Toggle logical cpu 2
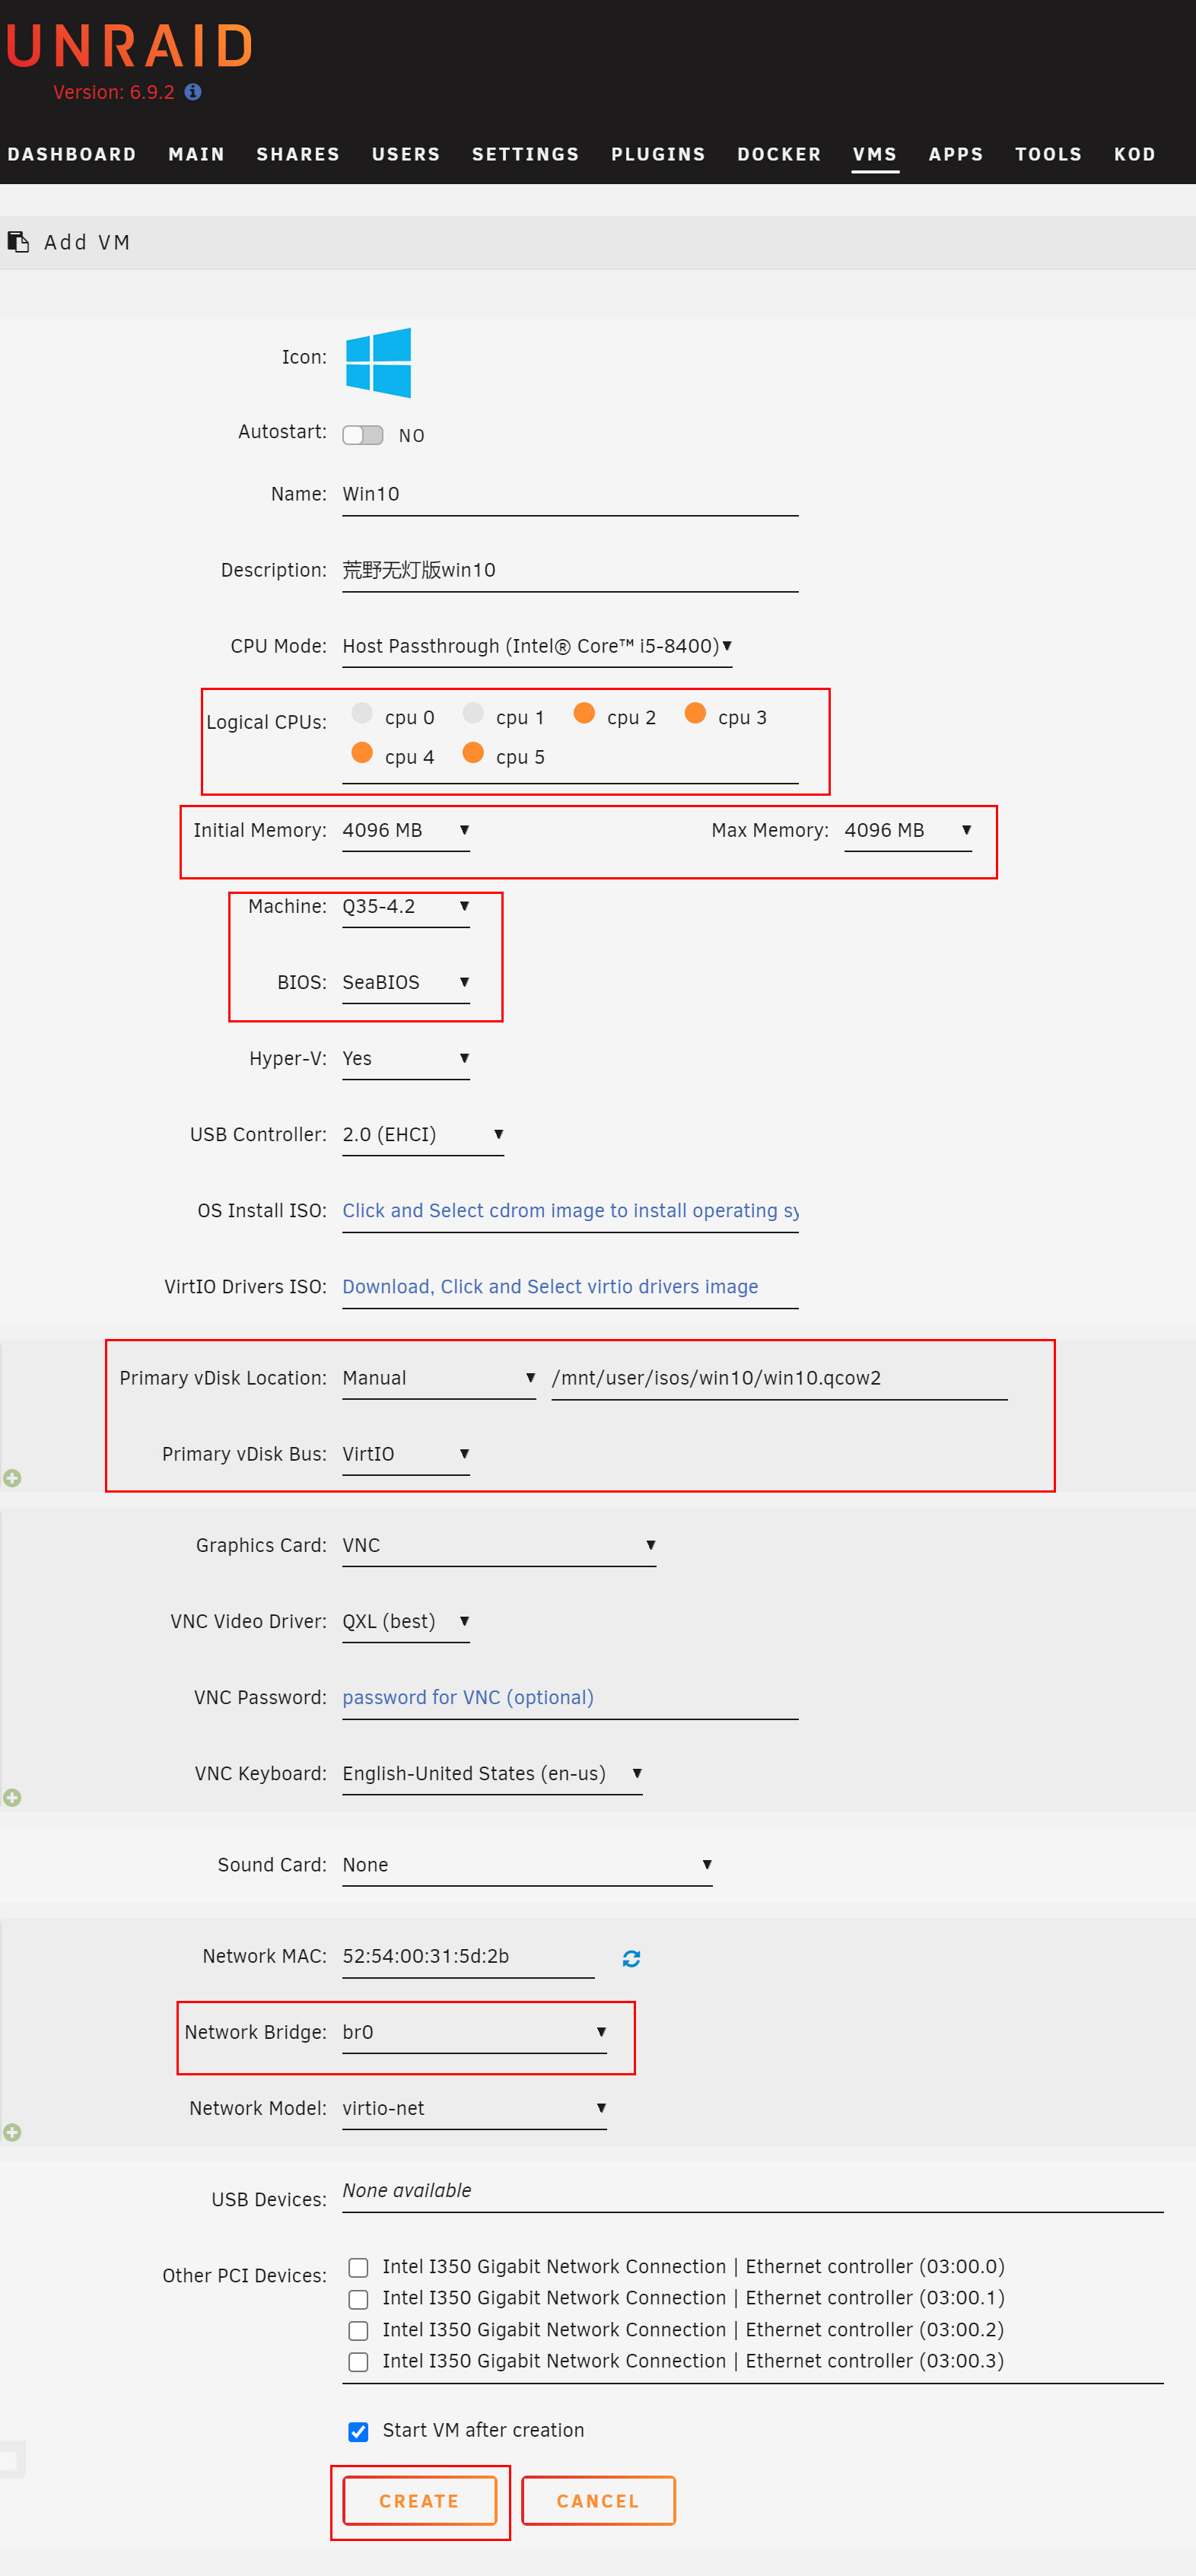Screen dimensions: 1196x2576 pyautogui.click(x=584, y=713)
